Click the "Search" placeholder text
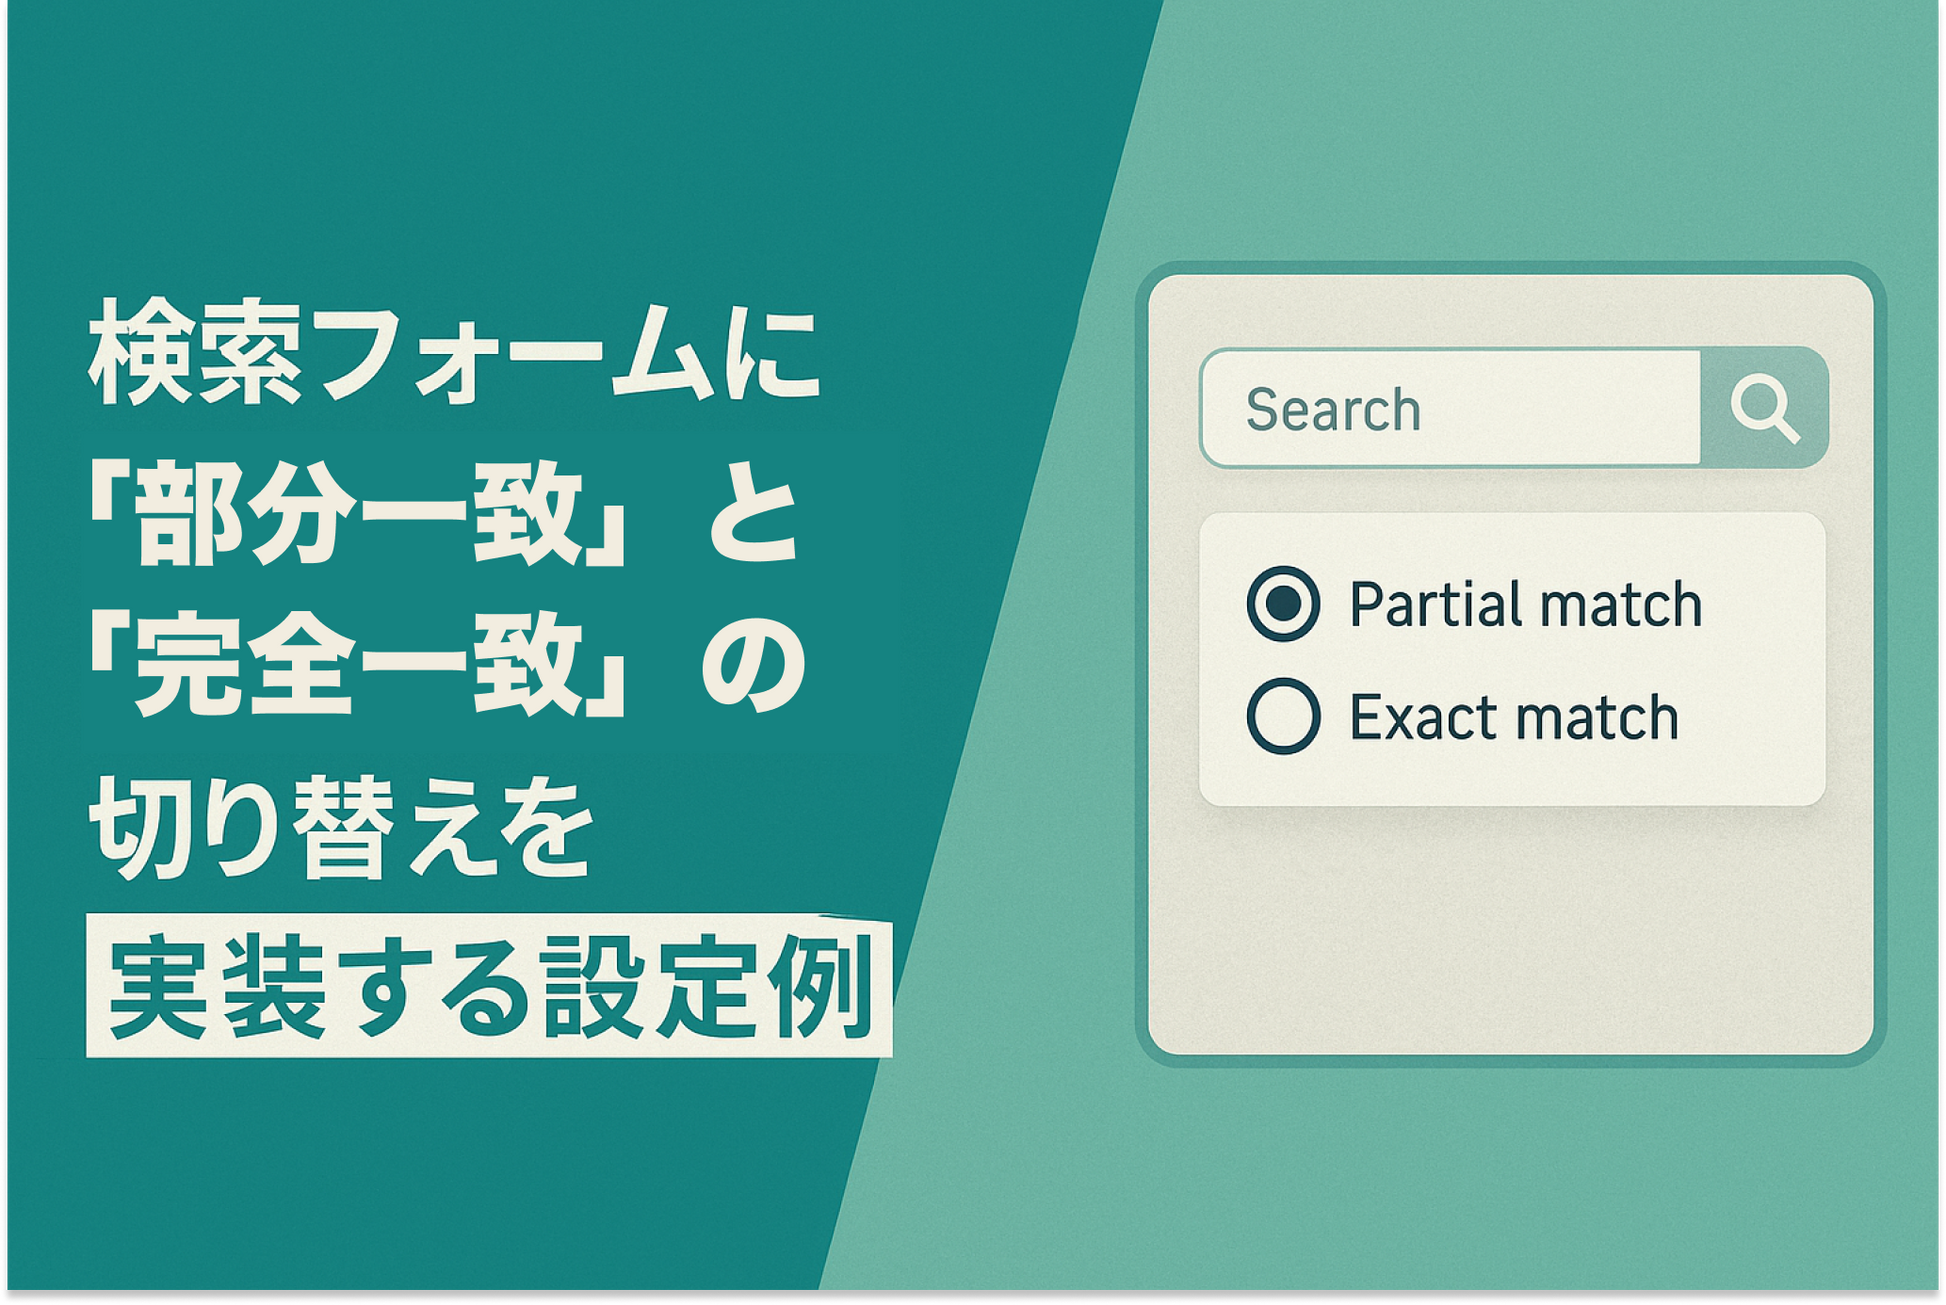The height and width of the screenshot is (1305, 1946). (1333, 410)
